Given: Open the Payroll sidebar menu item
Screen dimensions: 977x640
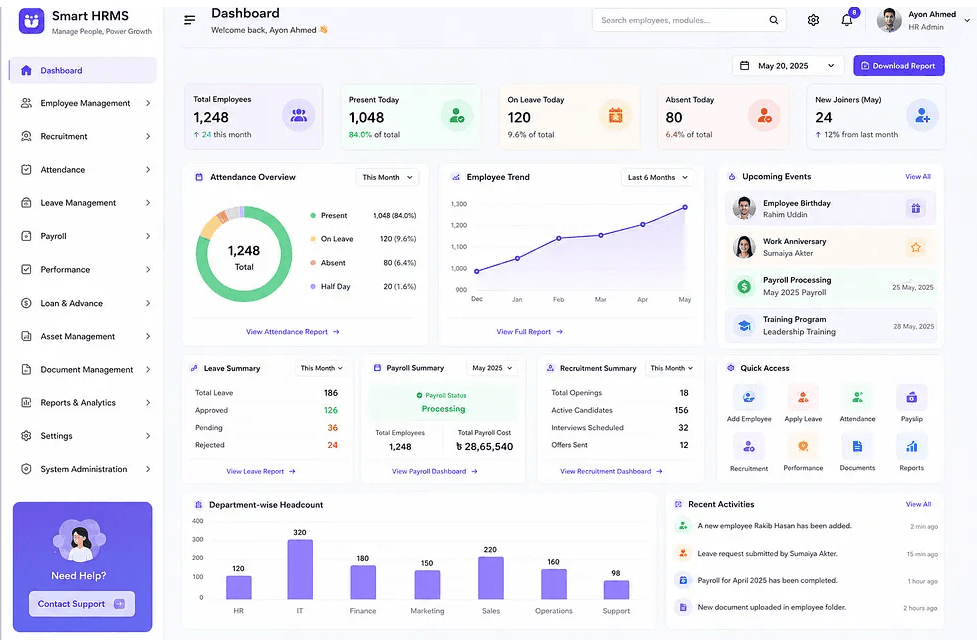Looking at the screenshot, I should (83, 236).
